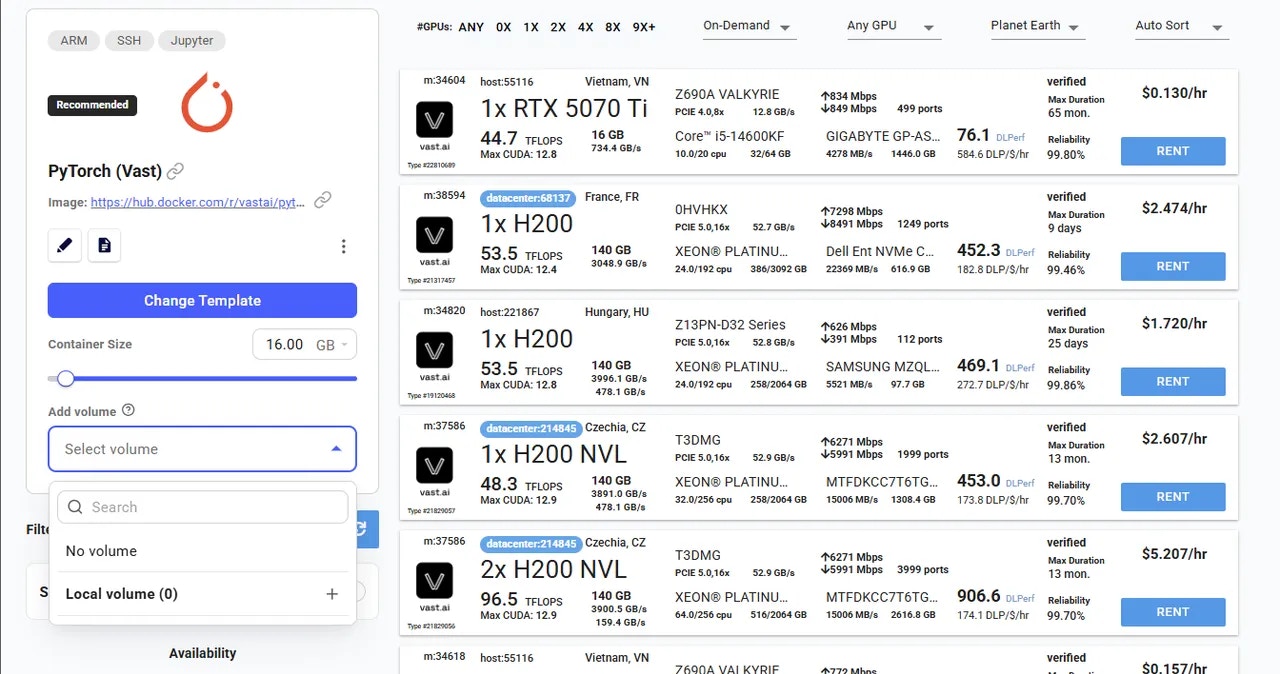Click link icon beside Docker image URL
Screen dimensions: 1280x674
click(x=322, y=201)
